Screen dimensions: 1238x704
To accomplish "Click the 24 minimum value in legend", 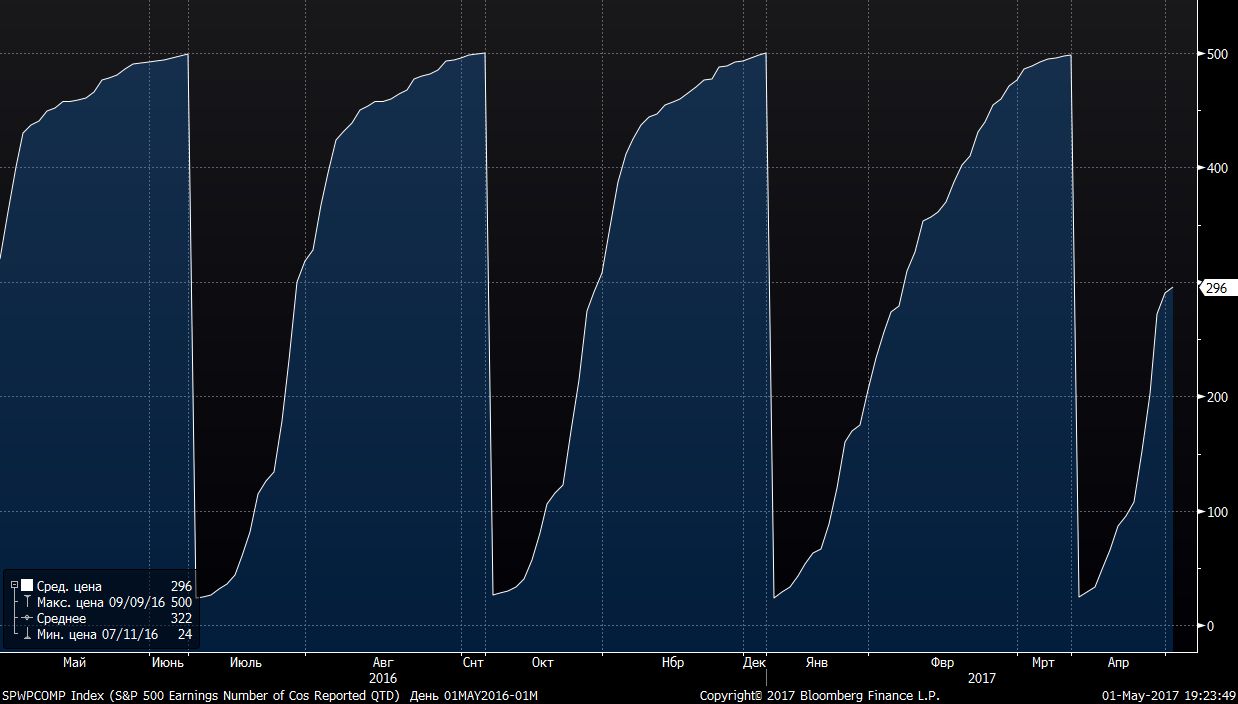I will (185, 634).
